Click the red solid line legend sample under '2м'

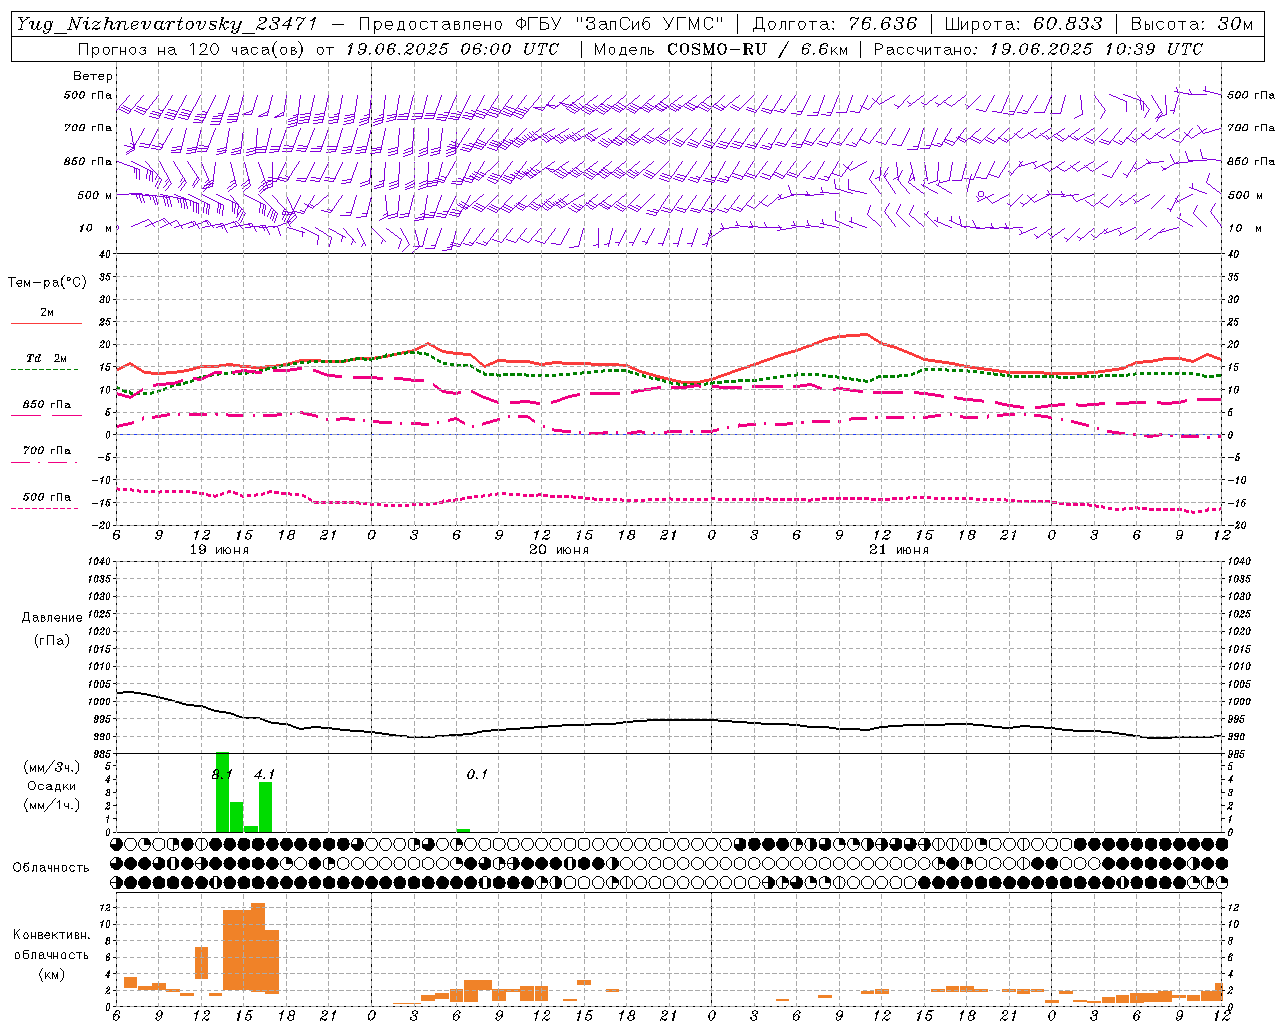tap(46, 324)
